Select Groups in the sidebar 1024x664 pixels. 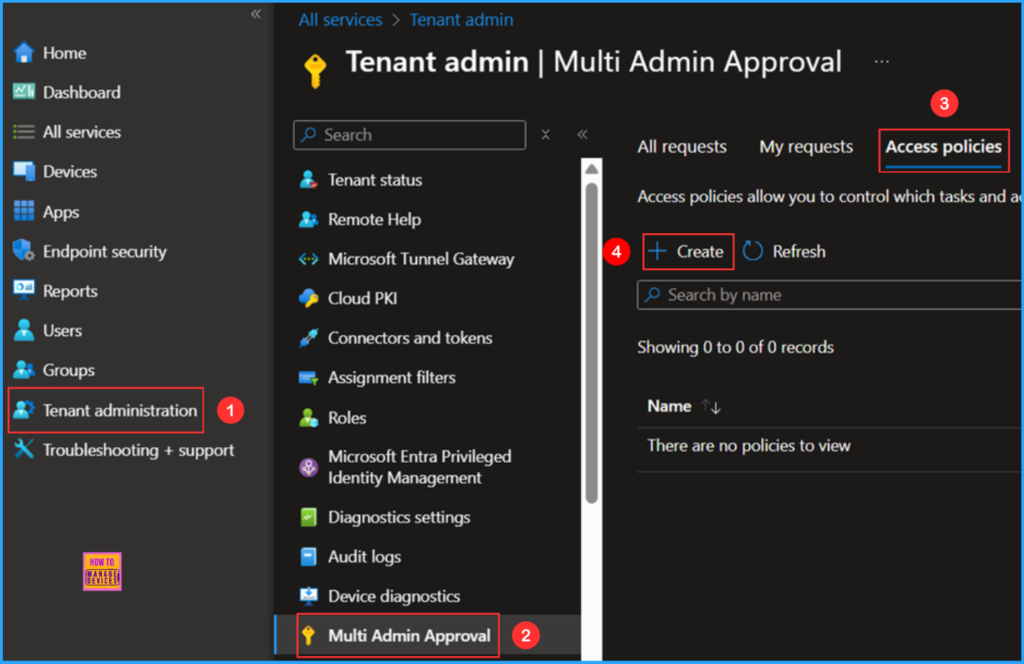pos(70,370)
